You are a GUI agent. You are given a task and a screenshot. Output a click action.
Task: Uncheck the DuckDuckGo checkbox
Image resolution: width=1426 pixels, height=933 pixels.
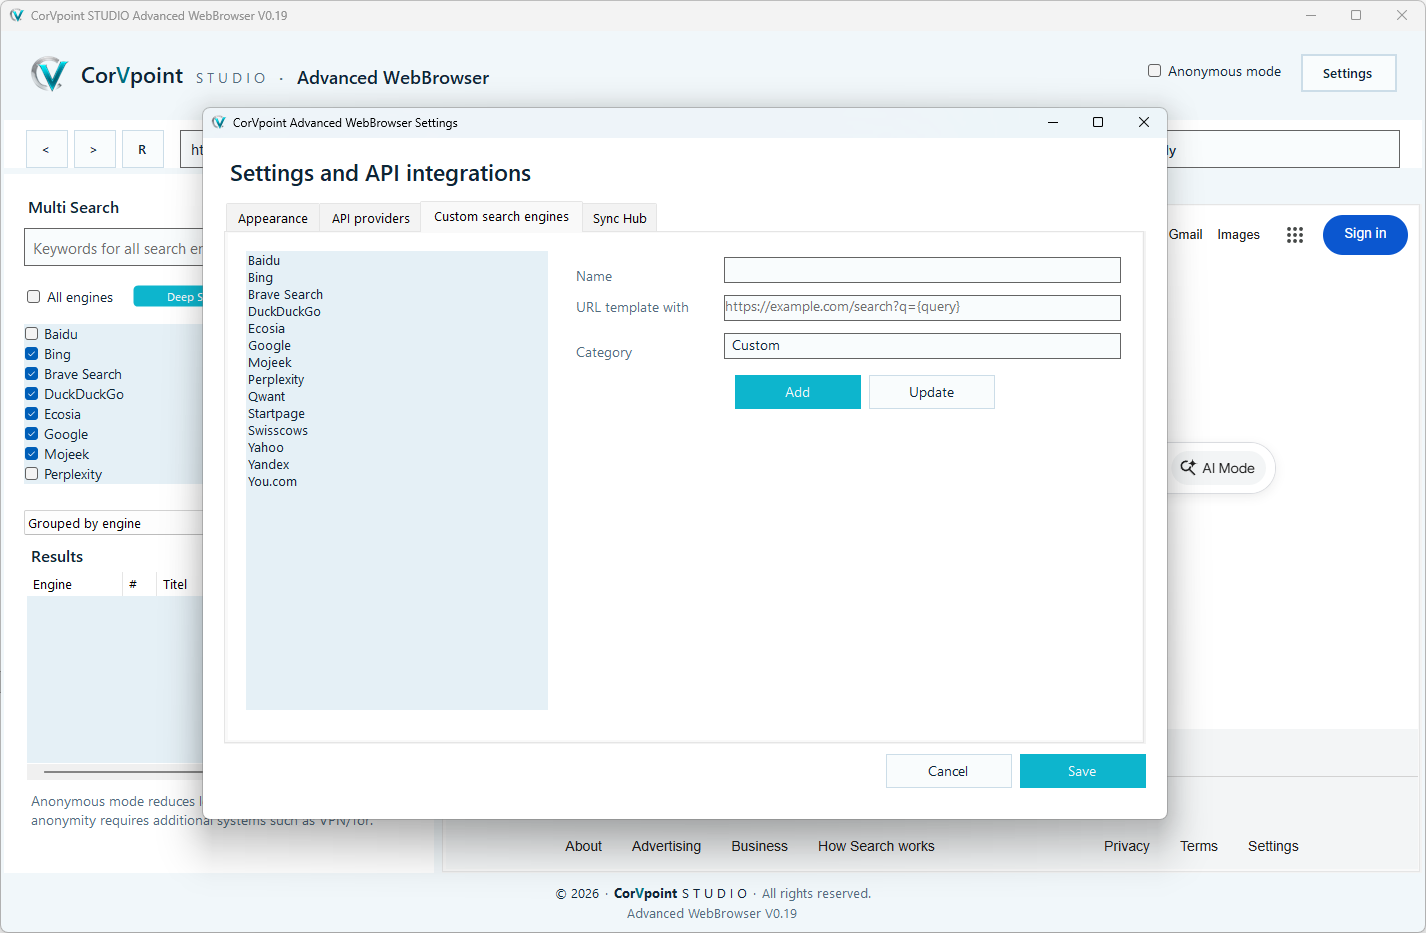click(x=32, y=394)
